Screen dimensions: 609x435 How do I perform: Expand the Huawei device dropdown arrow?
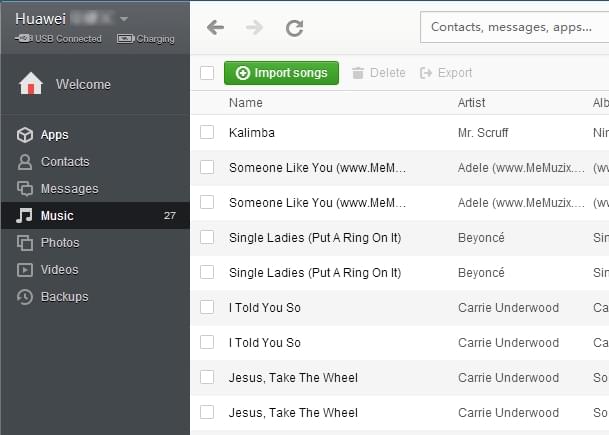tap(124, 19)
